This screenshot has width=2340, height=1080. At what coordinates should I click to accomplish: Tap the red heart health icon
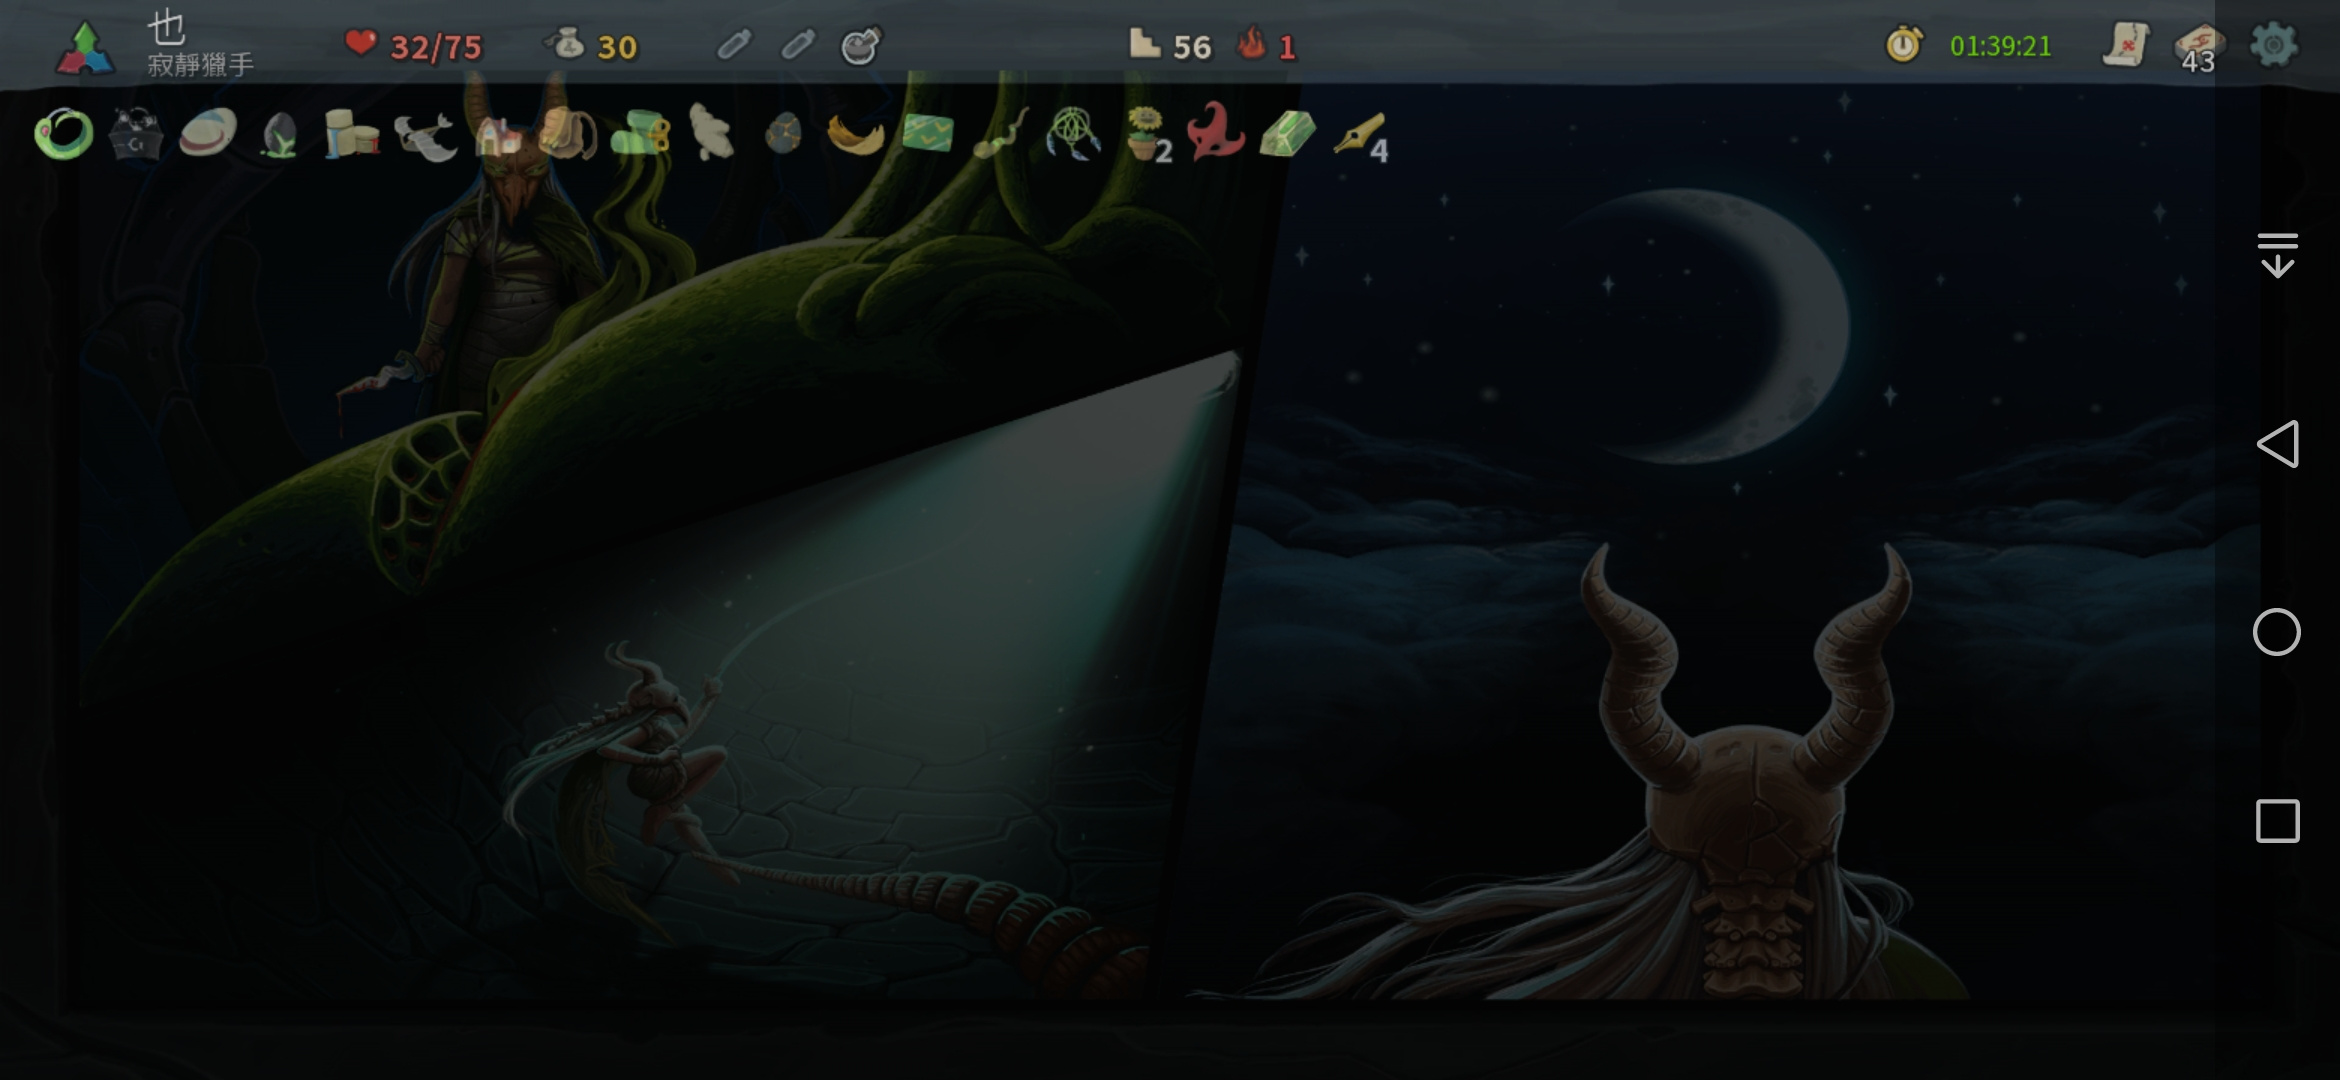tap(361, 44)
